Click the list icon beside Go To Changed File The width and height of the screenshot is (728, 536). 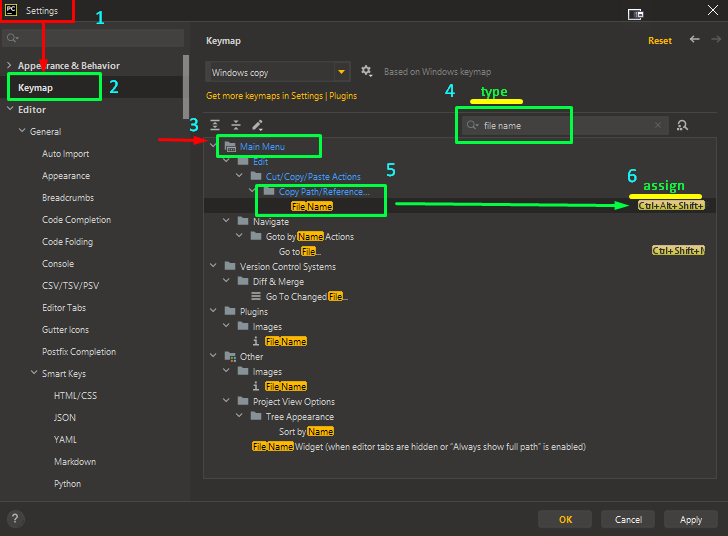tap(256, 296)
